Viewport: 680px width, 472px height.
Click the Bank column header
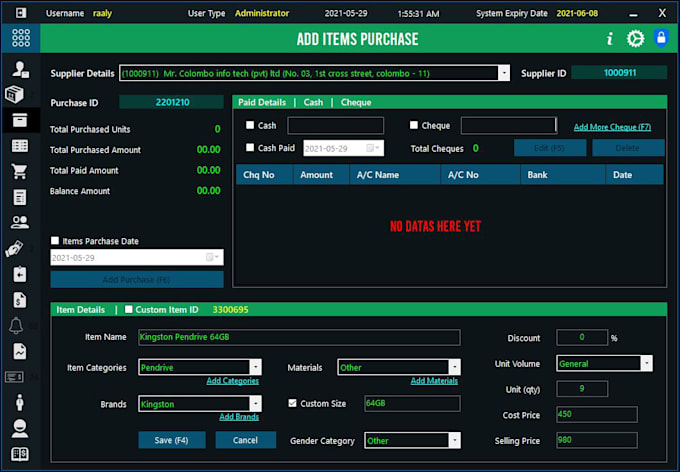[563, 174]
